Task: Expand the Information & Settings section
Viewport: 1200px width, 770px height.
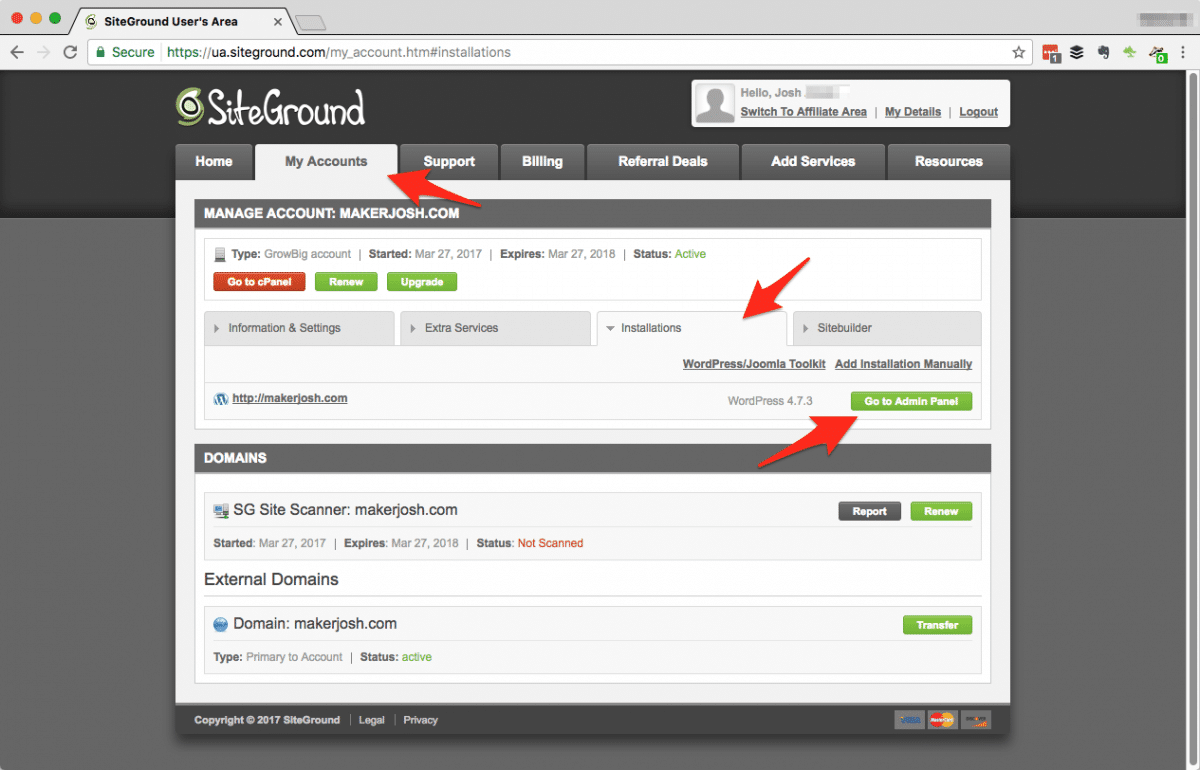Action: pos(299,328)
